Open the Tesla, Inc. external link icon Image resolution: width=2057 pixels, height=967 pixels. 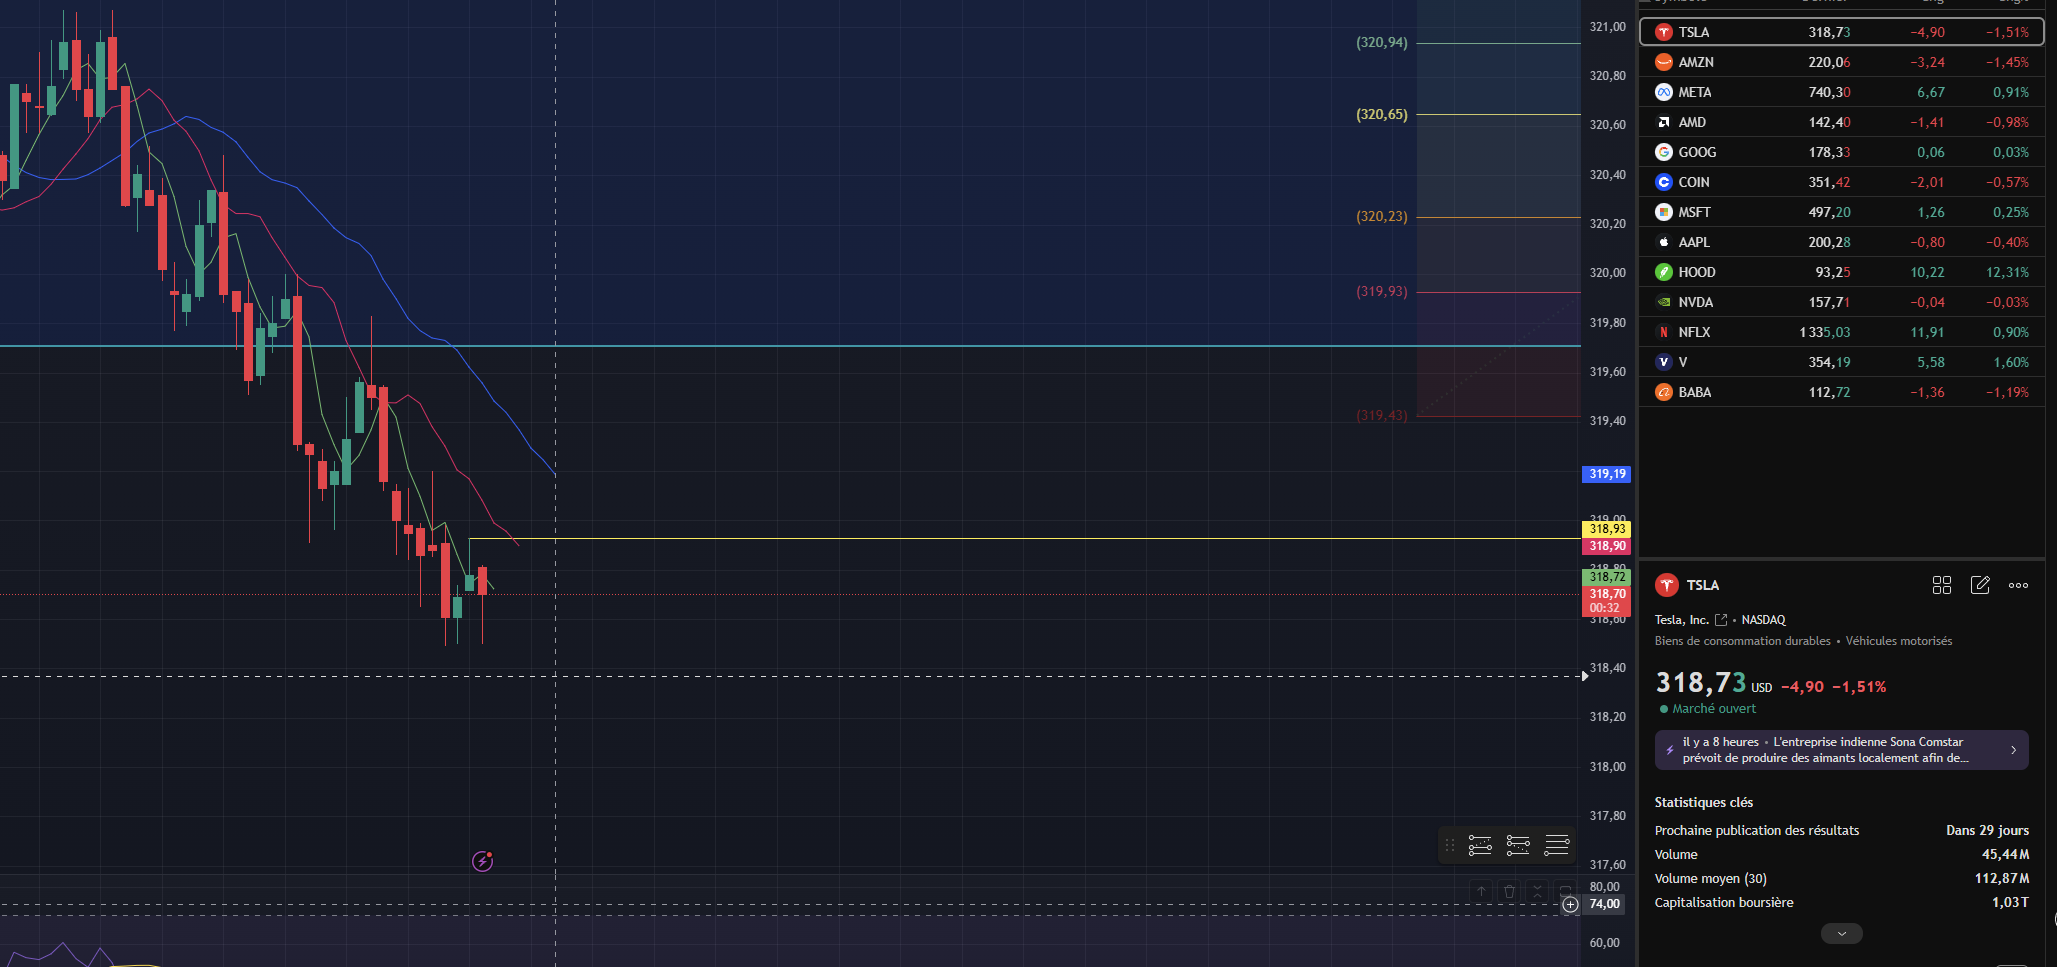click(1721, 620)
